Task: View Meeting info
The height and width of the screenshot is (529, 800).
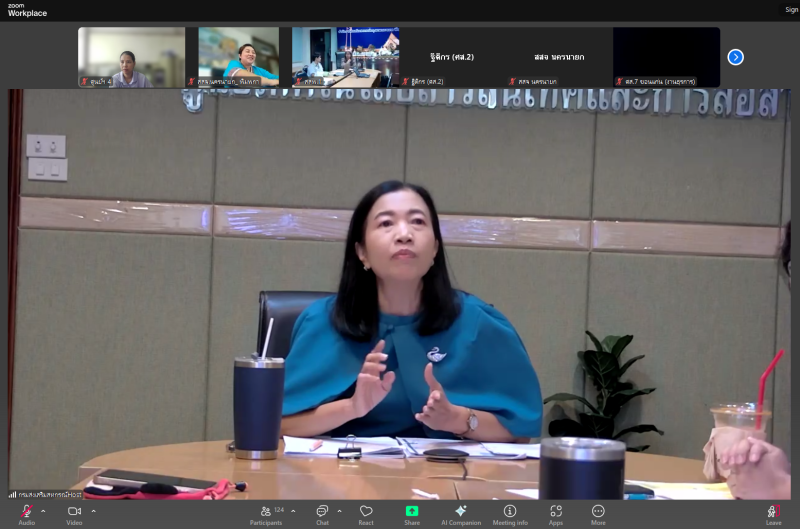Action: point(510,512)
